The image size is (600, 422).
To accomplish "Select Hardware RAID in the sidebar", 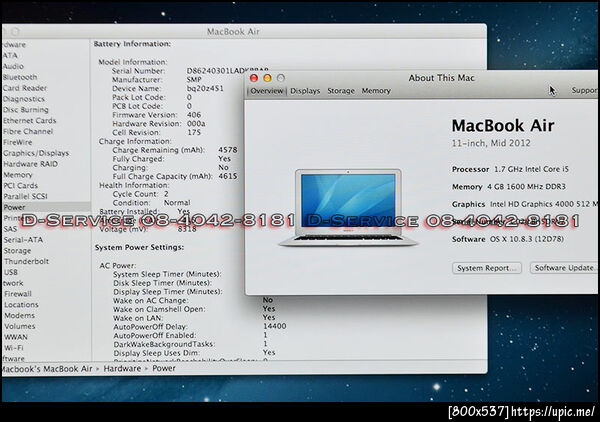I will pos(30,164).
